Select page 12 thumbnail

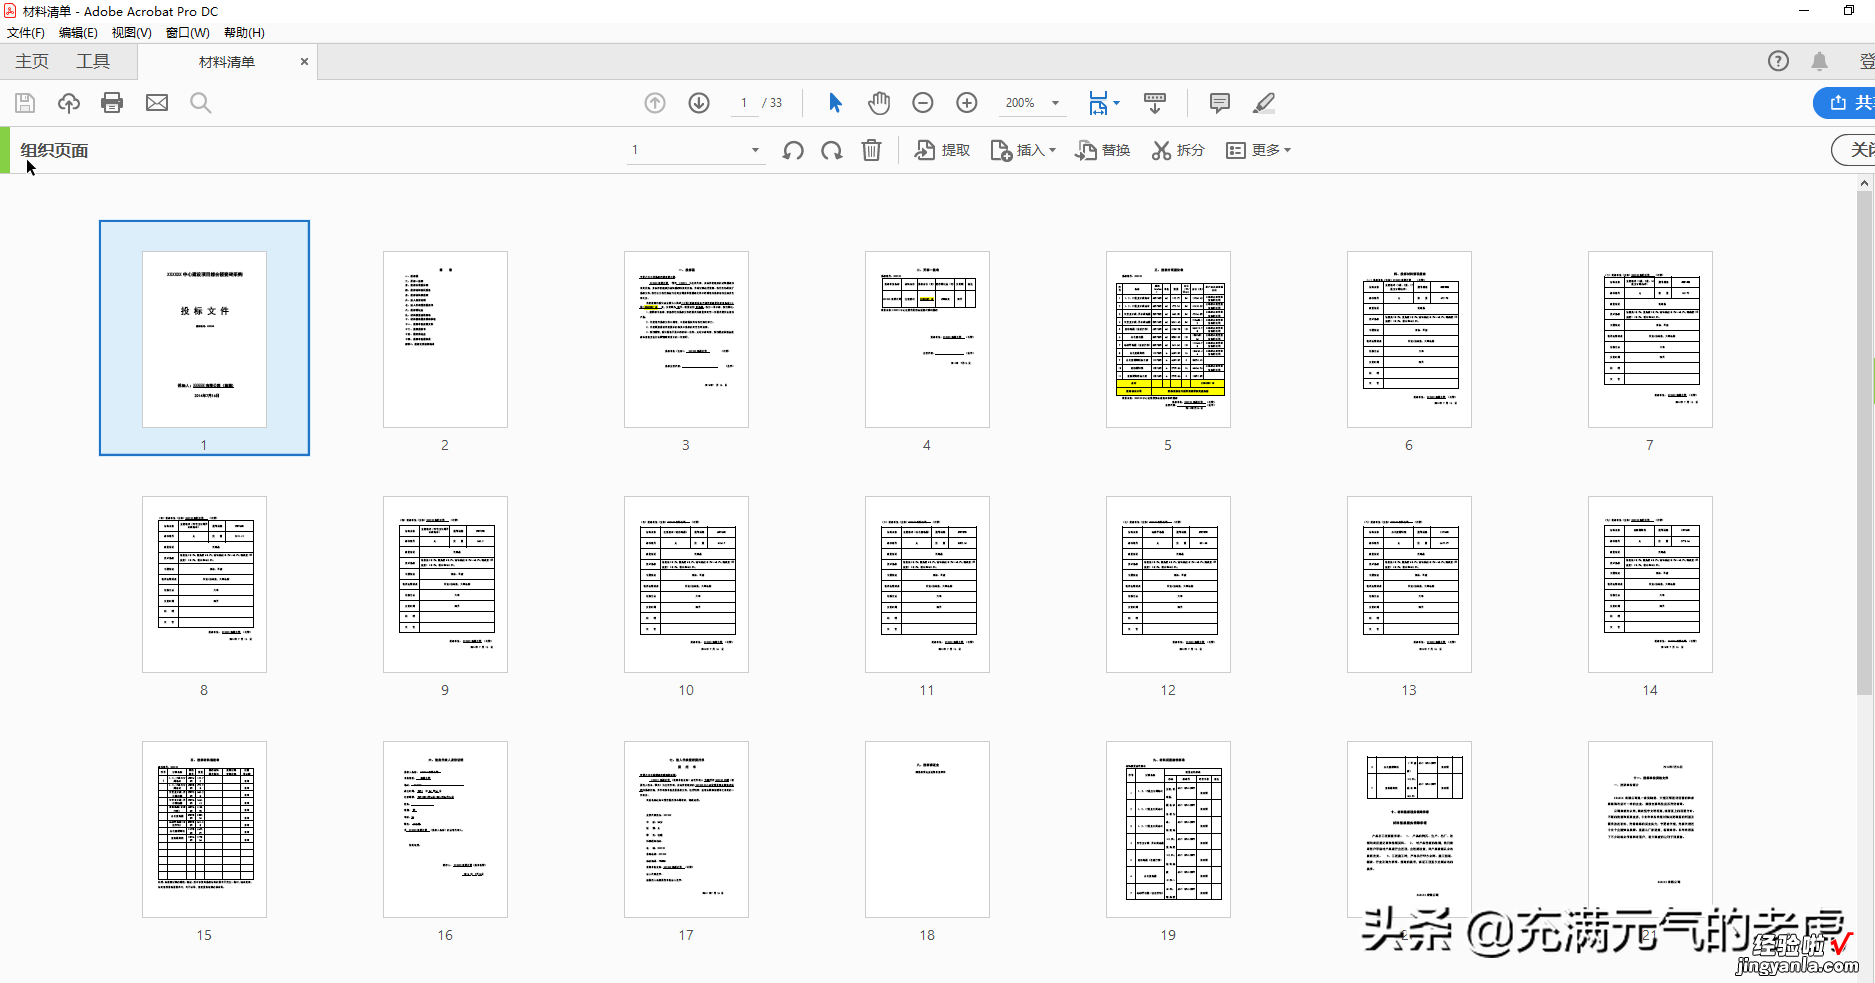[1168, 584]
